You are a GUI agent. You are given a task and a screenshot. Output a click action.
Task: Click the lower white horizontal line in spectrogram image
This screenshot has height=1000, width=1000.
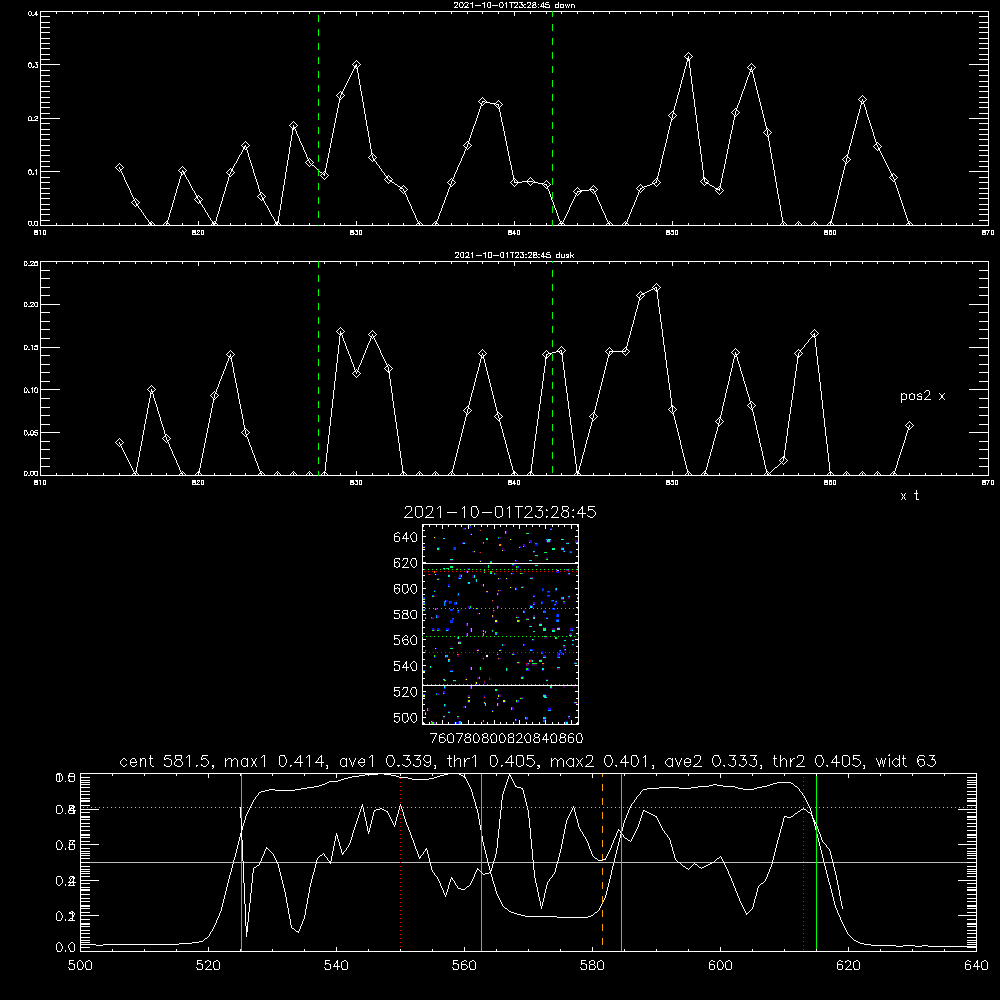click(500, 685)
